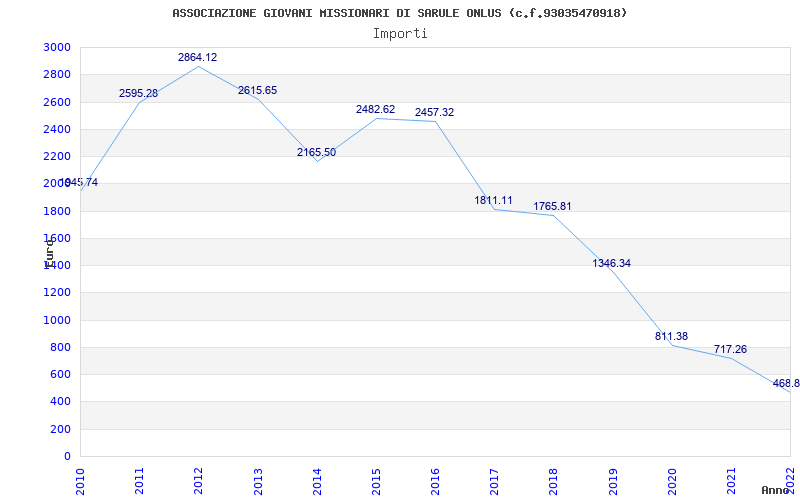This screenshot has height=500, width=800.
Task: Click the 2595.28 data point label
Action: point(138,94)
